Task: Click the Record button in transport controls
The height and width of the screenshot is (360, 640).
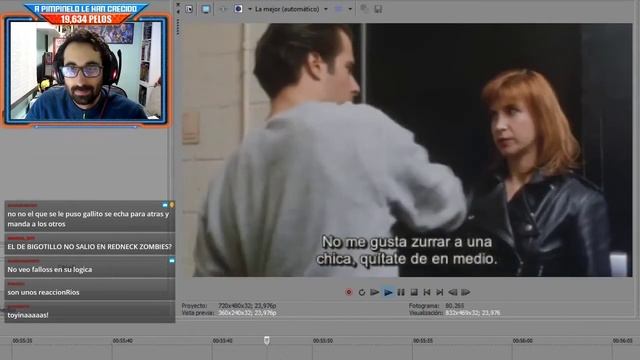Action: [349, 292]
